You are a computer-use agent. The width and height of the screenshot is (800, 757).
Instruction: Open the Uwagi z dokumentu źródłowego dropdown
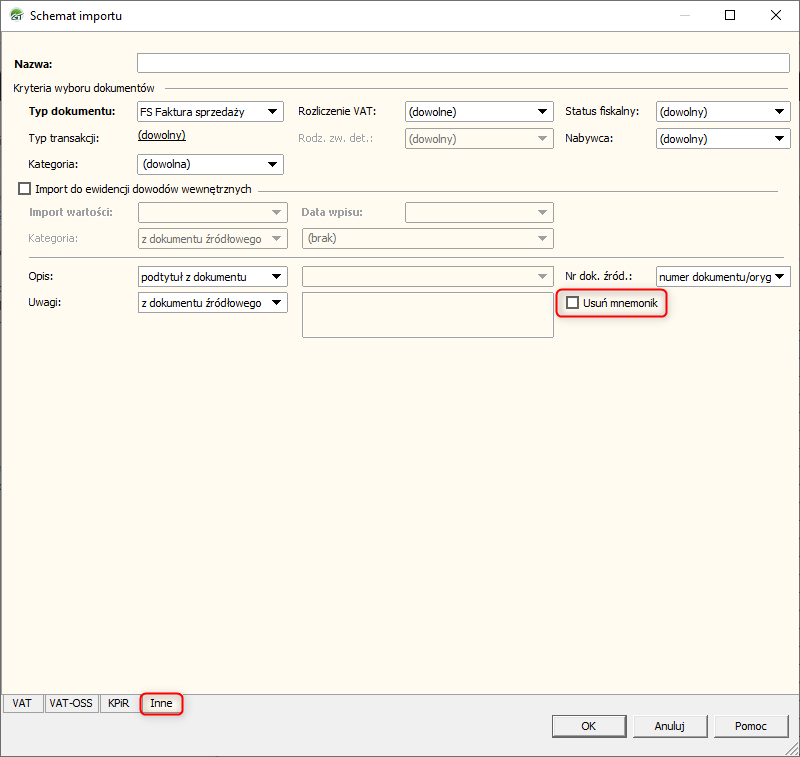(x=213, y=302)
